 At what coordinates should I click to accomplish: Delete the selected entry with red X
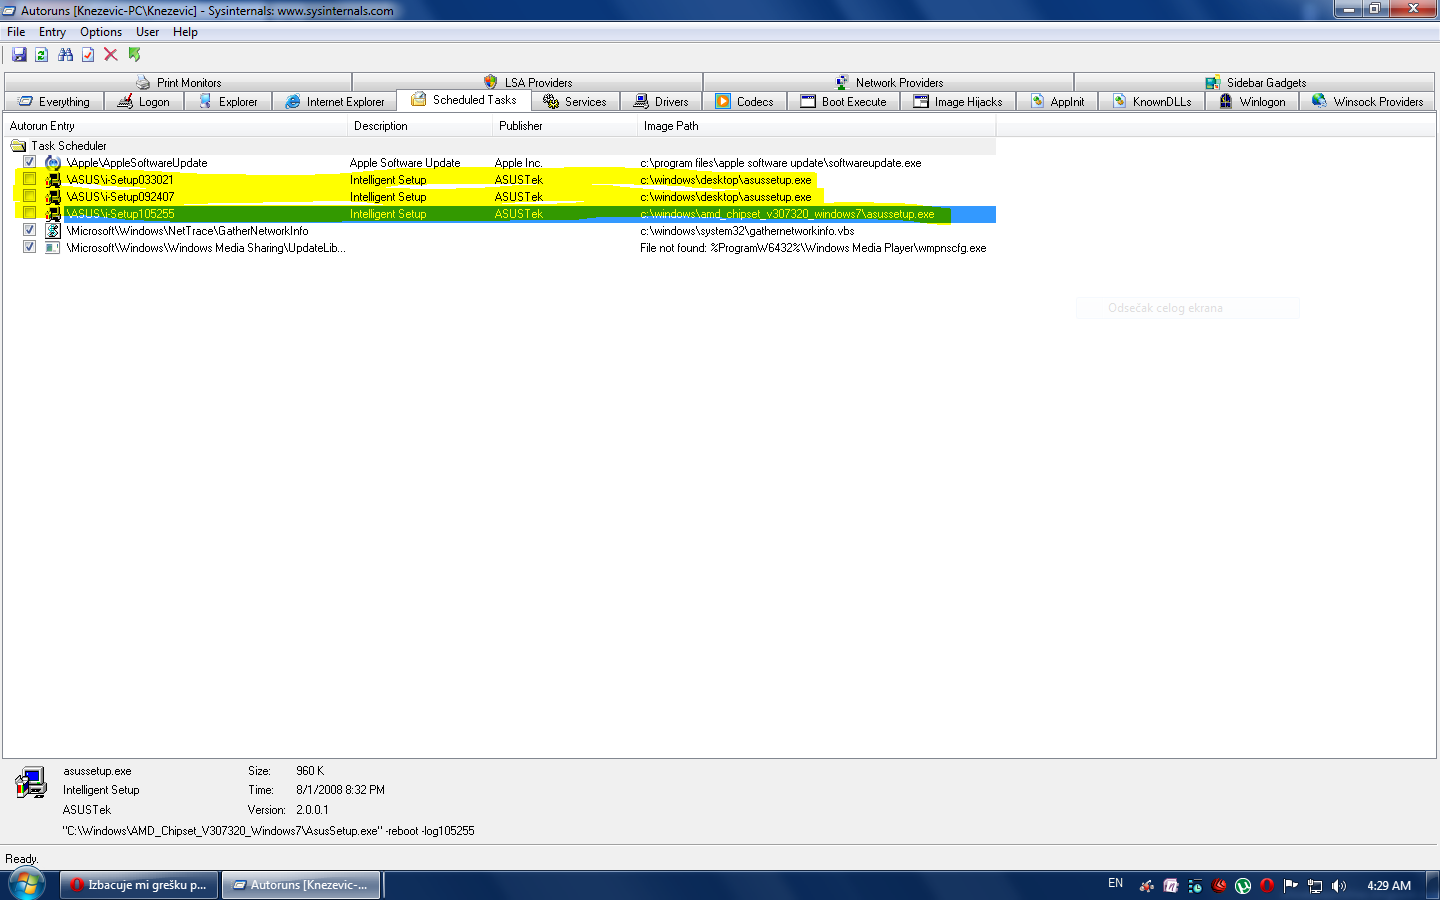coord(111,55)
